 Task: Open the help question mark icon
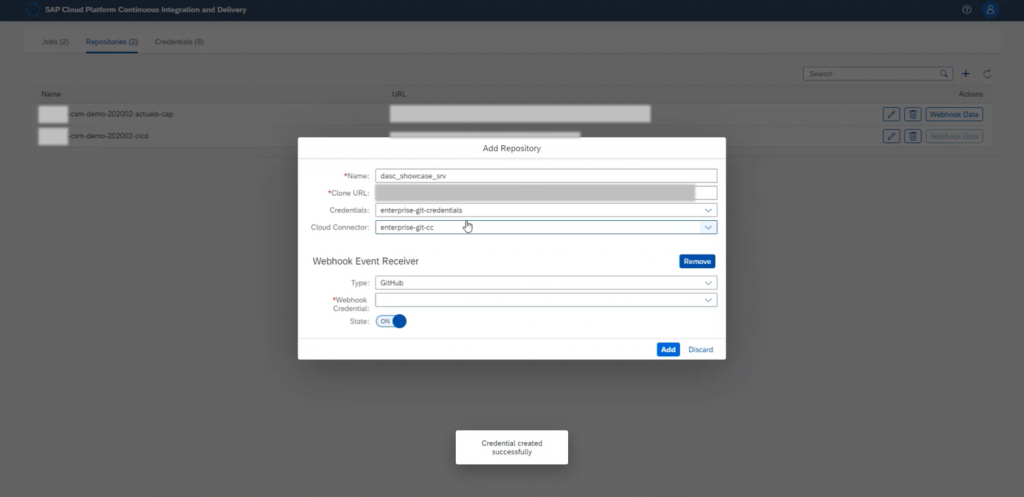[x=967, y=10]
